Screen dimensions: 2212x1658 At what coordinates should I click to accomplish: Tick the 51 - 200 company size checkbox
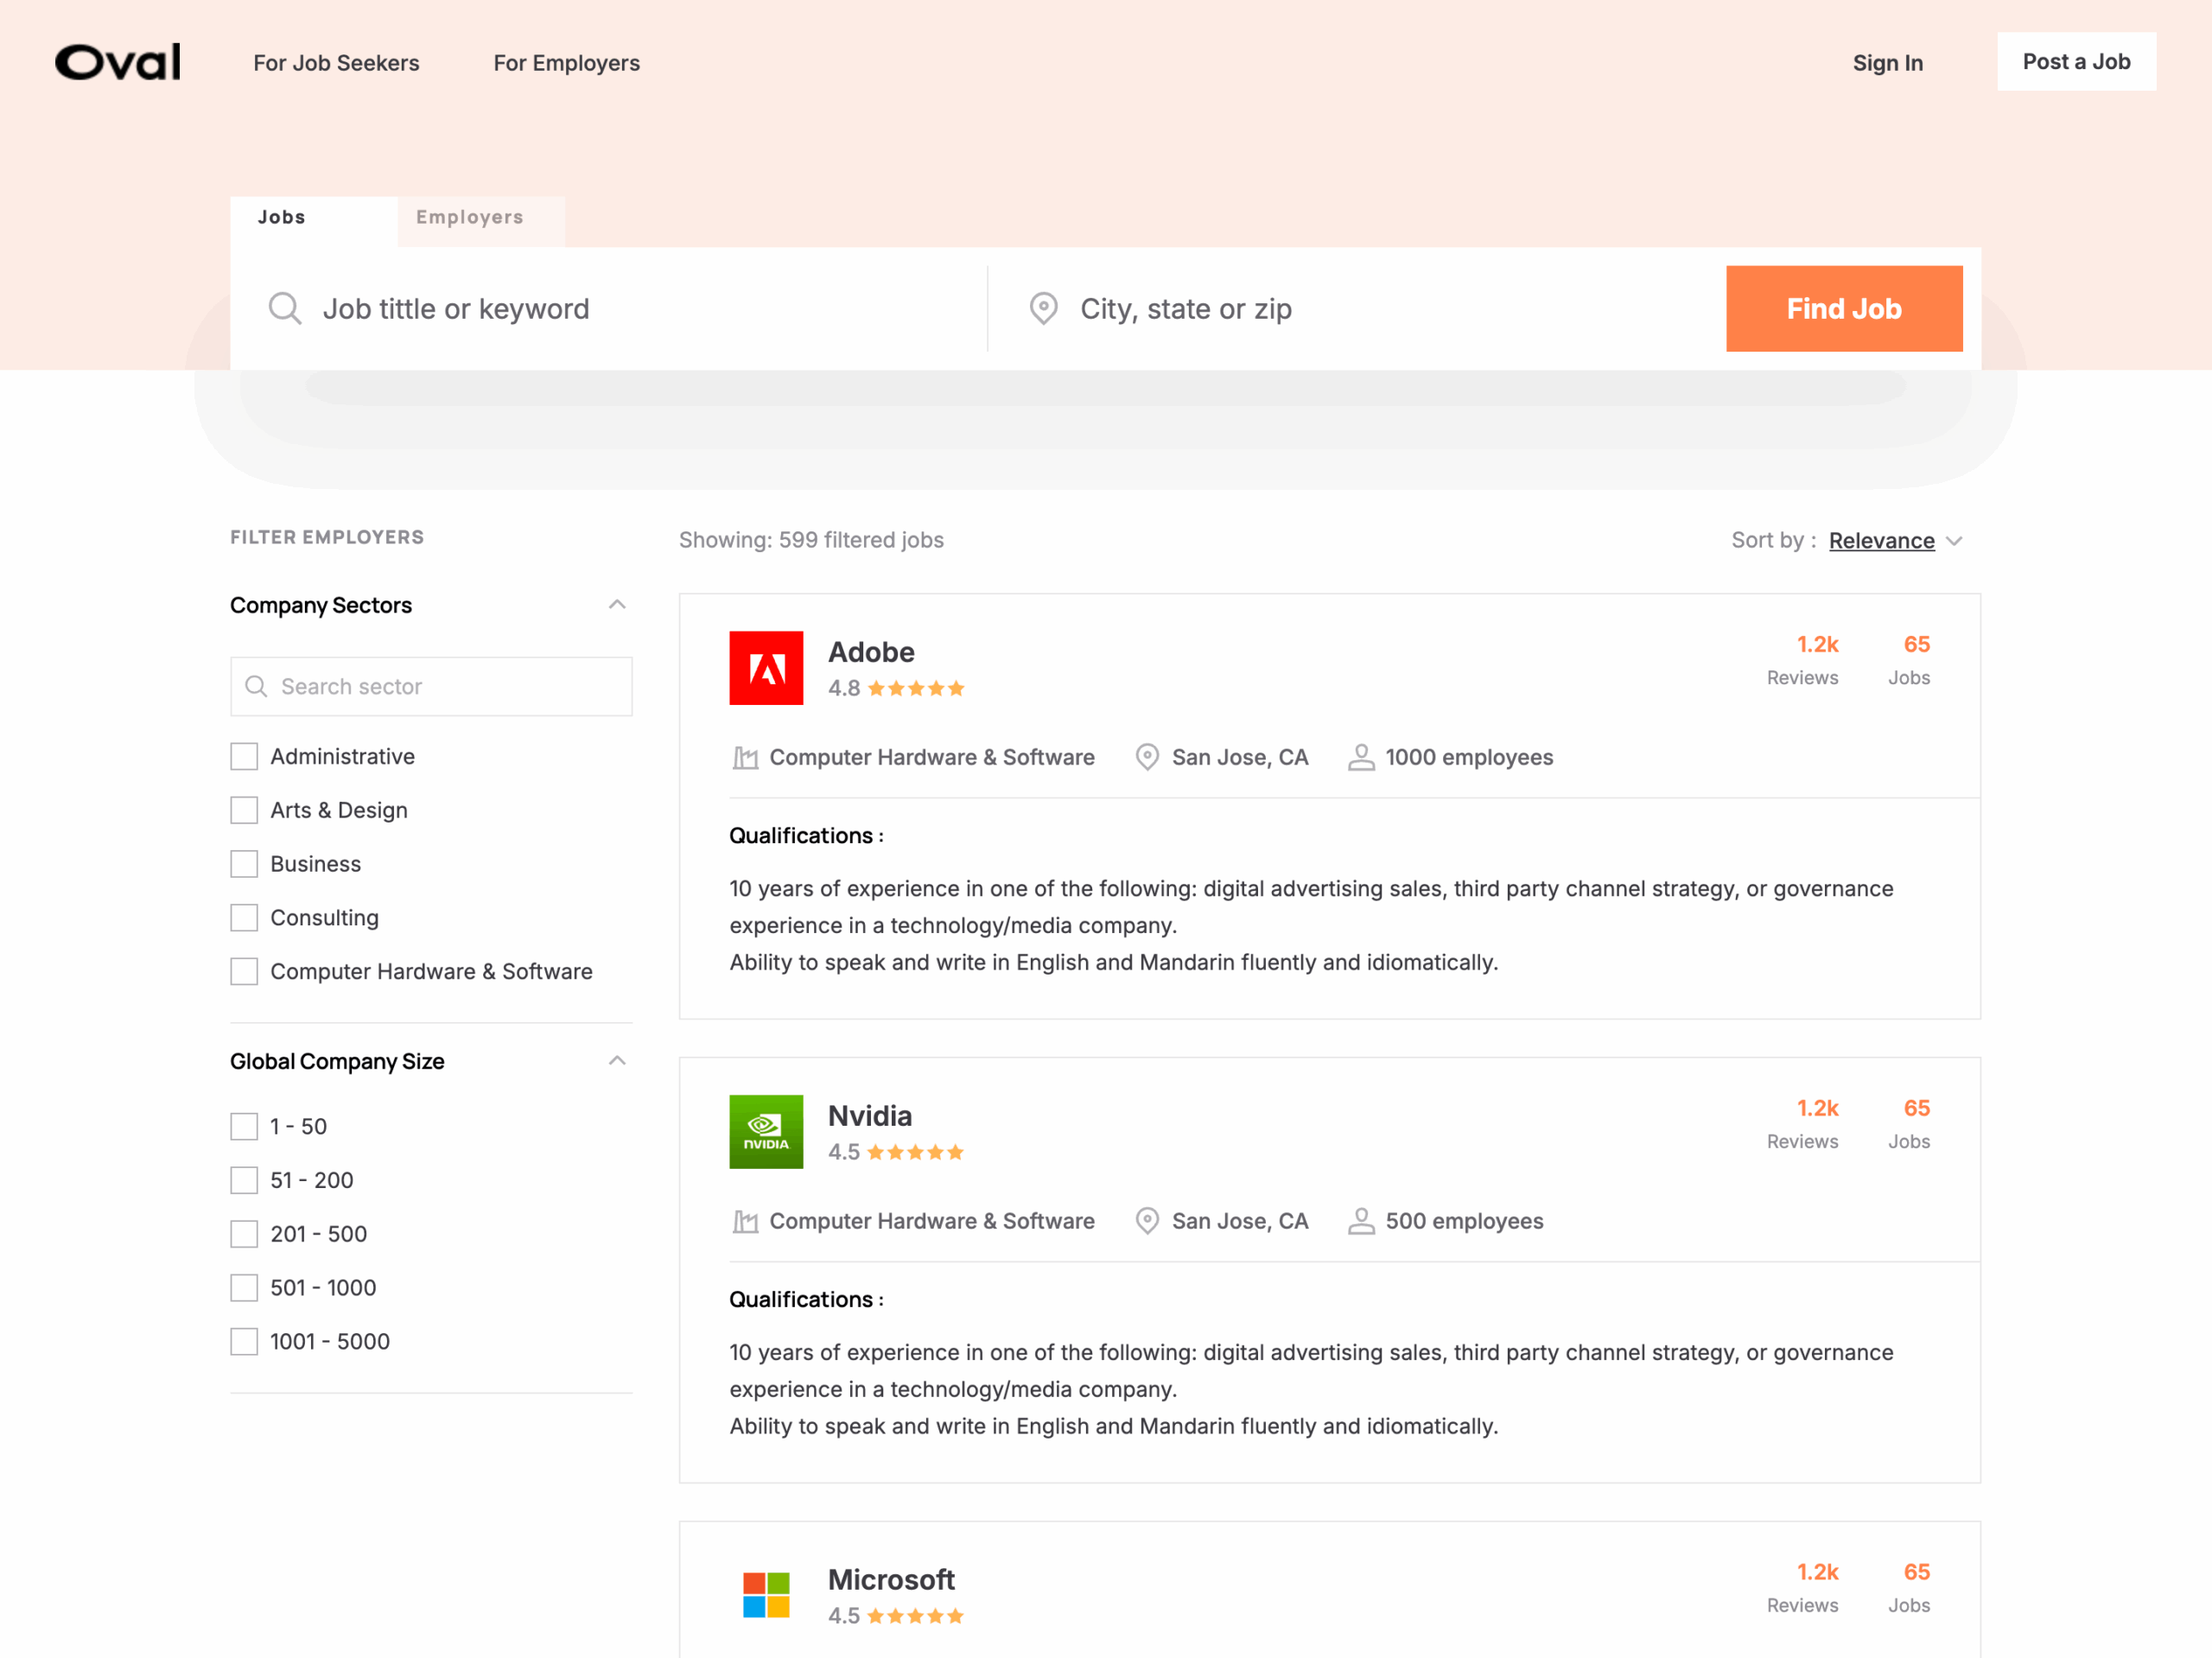[x=244, y=1180]
